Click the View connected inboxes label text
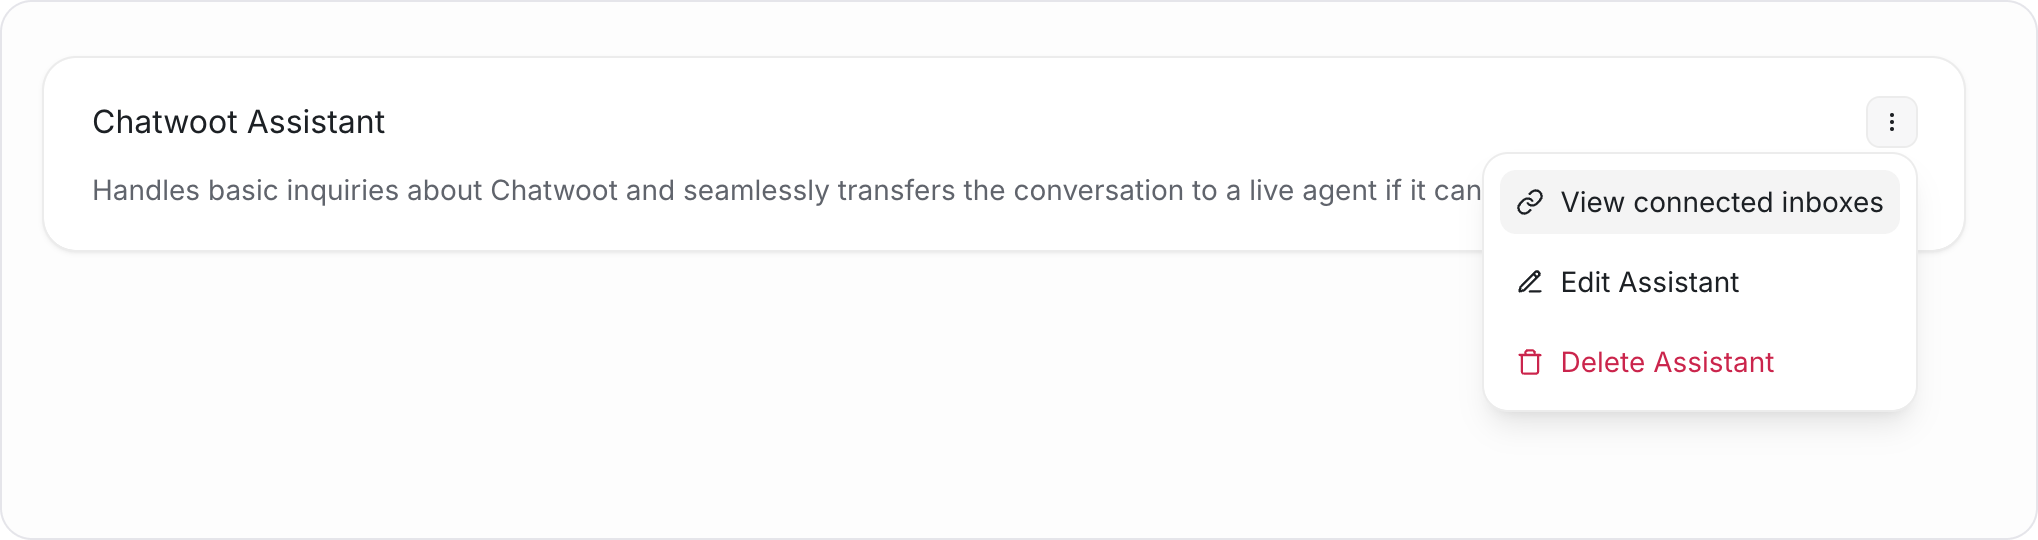 1722,202
